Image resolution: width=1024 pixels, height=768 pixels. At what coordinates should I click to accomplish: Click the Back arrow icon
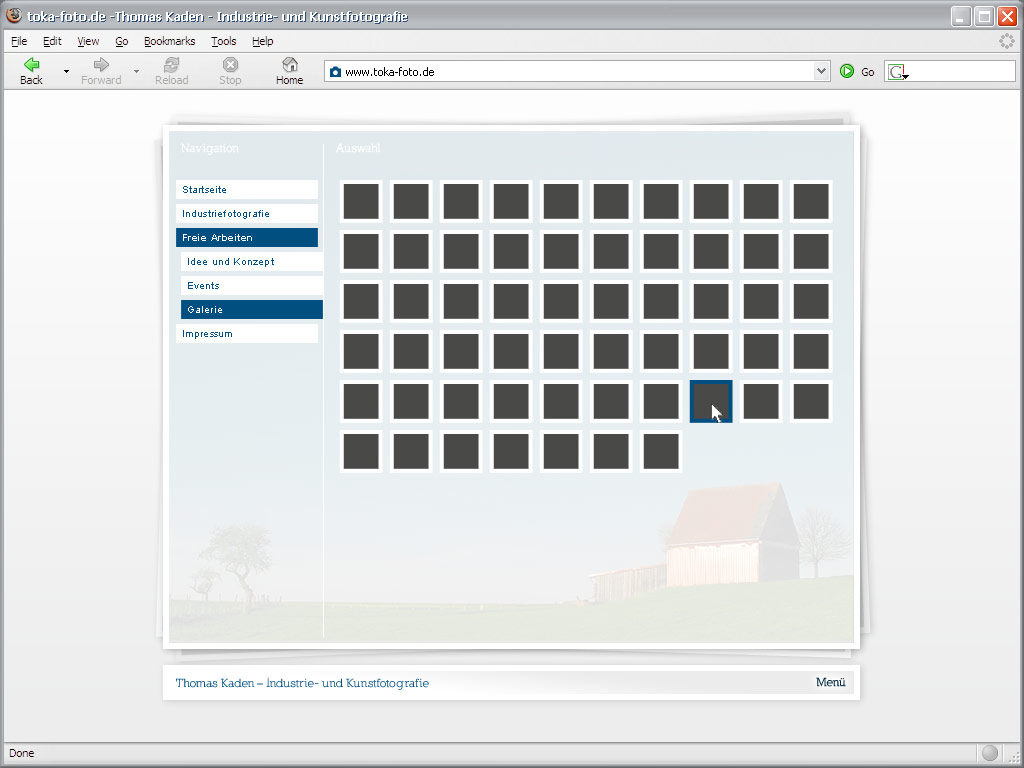[31, 65]
